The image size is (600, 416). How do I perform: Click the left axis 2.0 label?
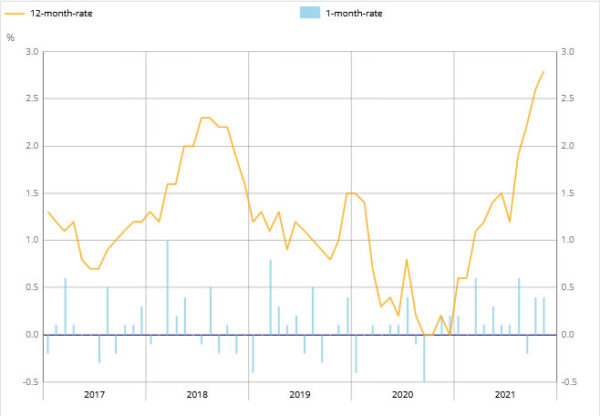click(x=32, y=146)
